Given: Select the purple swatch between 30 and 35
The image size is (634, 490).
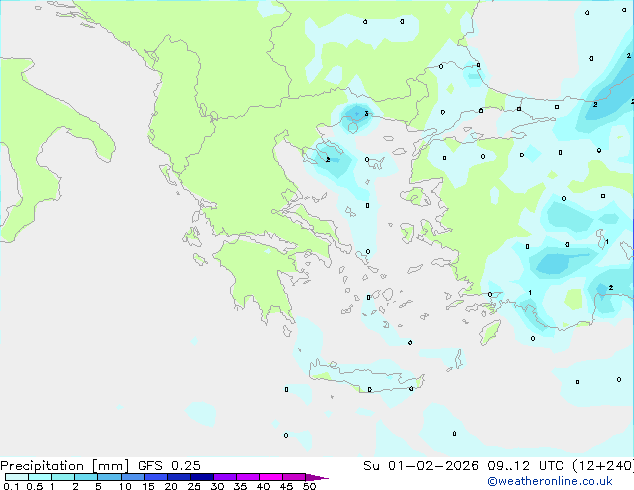Looking at the screenshot, I should point(225,477).
